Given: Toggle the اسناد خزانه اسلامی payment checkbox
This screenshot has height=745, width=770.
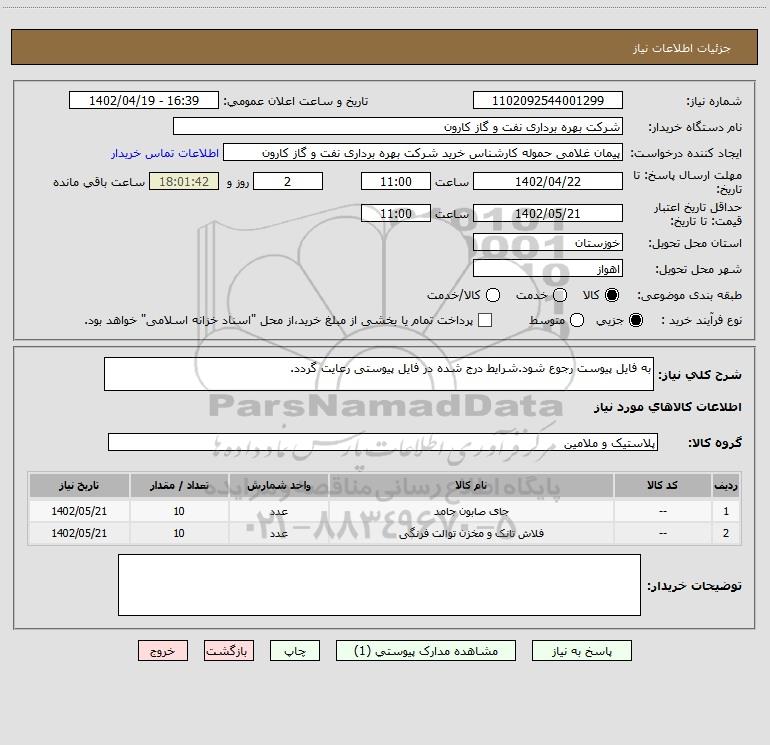Looking at the screenshot, I should [x=485, y=320].
